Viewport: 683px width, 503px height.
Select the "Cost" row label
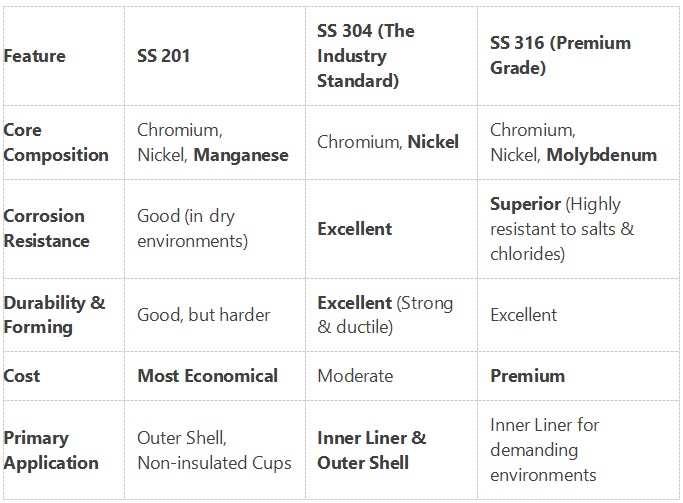[x=22, y=376]
